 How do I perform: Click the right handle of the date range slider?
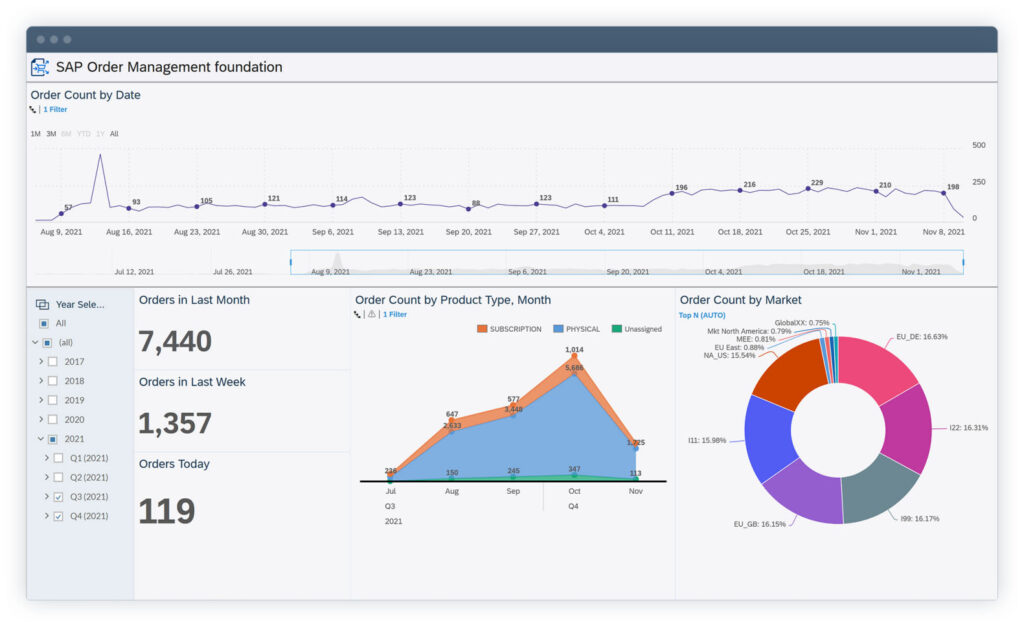pos(963,262)
